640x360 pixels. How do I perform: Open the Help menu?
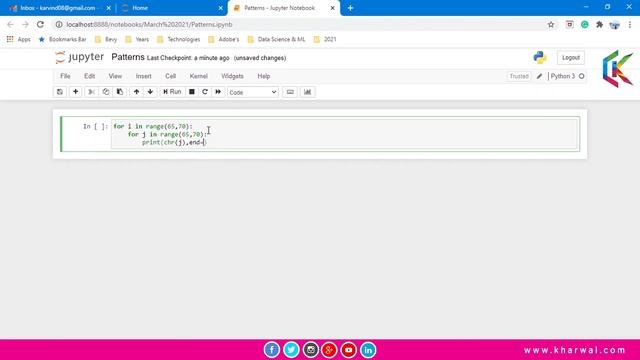(x=264, y=76)
